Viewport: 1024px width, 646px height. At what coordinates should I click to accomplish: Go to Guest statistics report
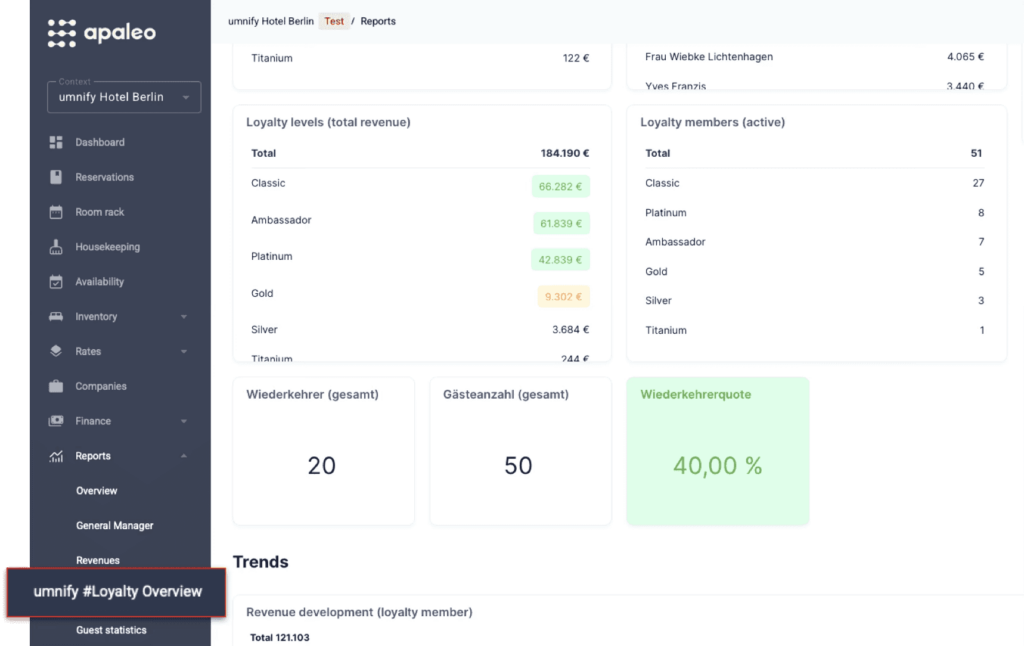[111, 630]
